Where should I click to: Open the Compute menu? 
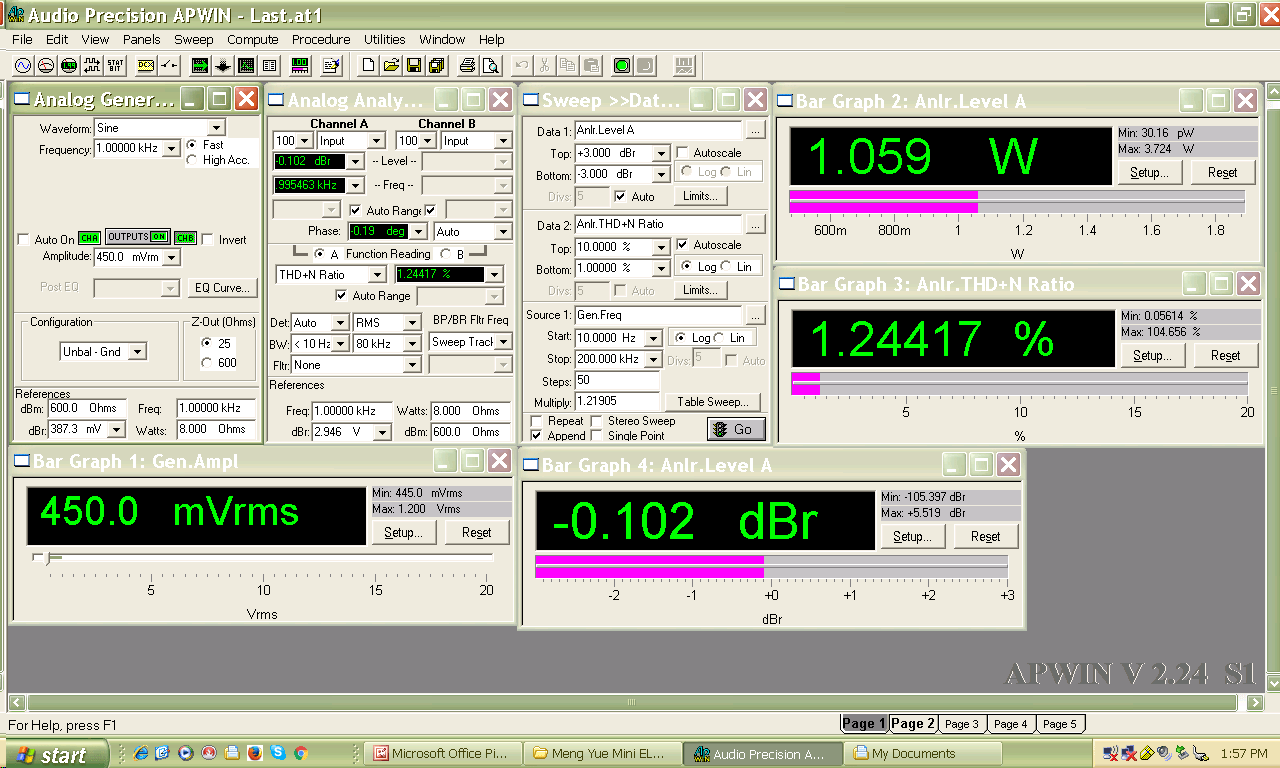[253, 39]
